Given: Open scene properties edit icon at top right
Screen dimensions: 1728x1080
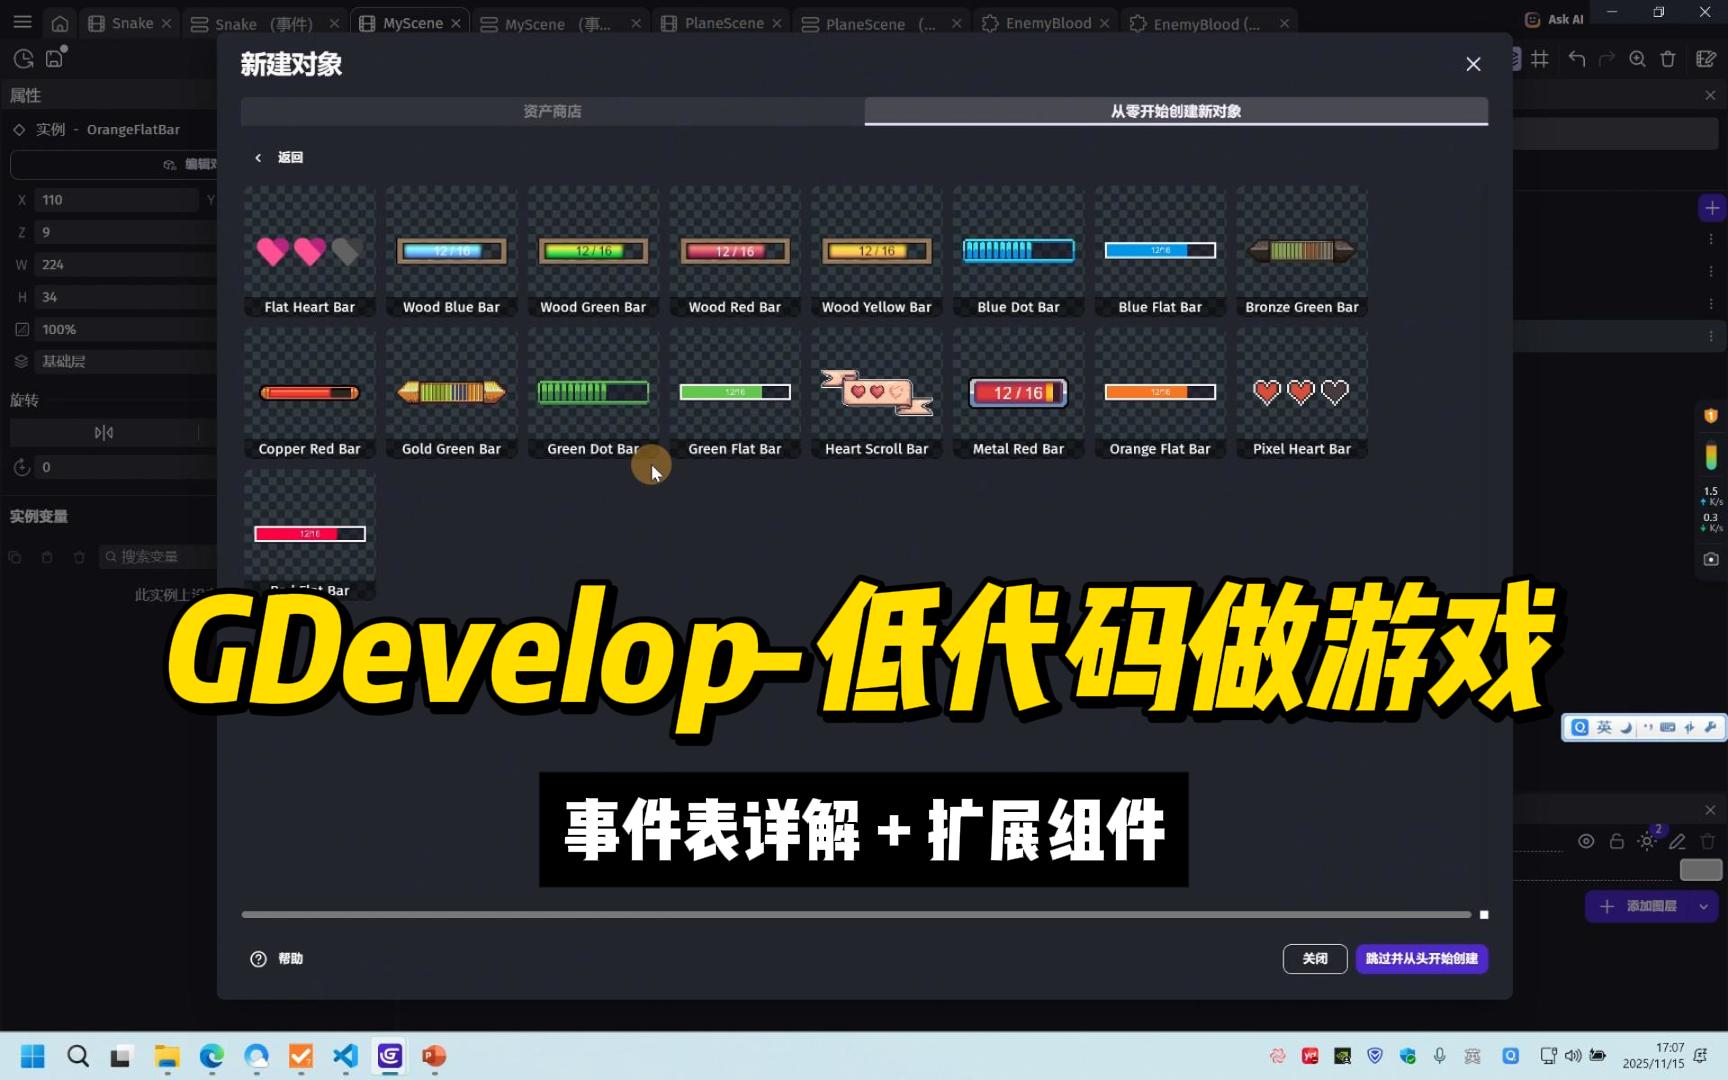Looking at the screenshot, I should pyautogui.click(x=1706, y=59).
